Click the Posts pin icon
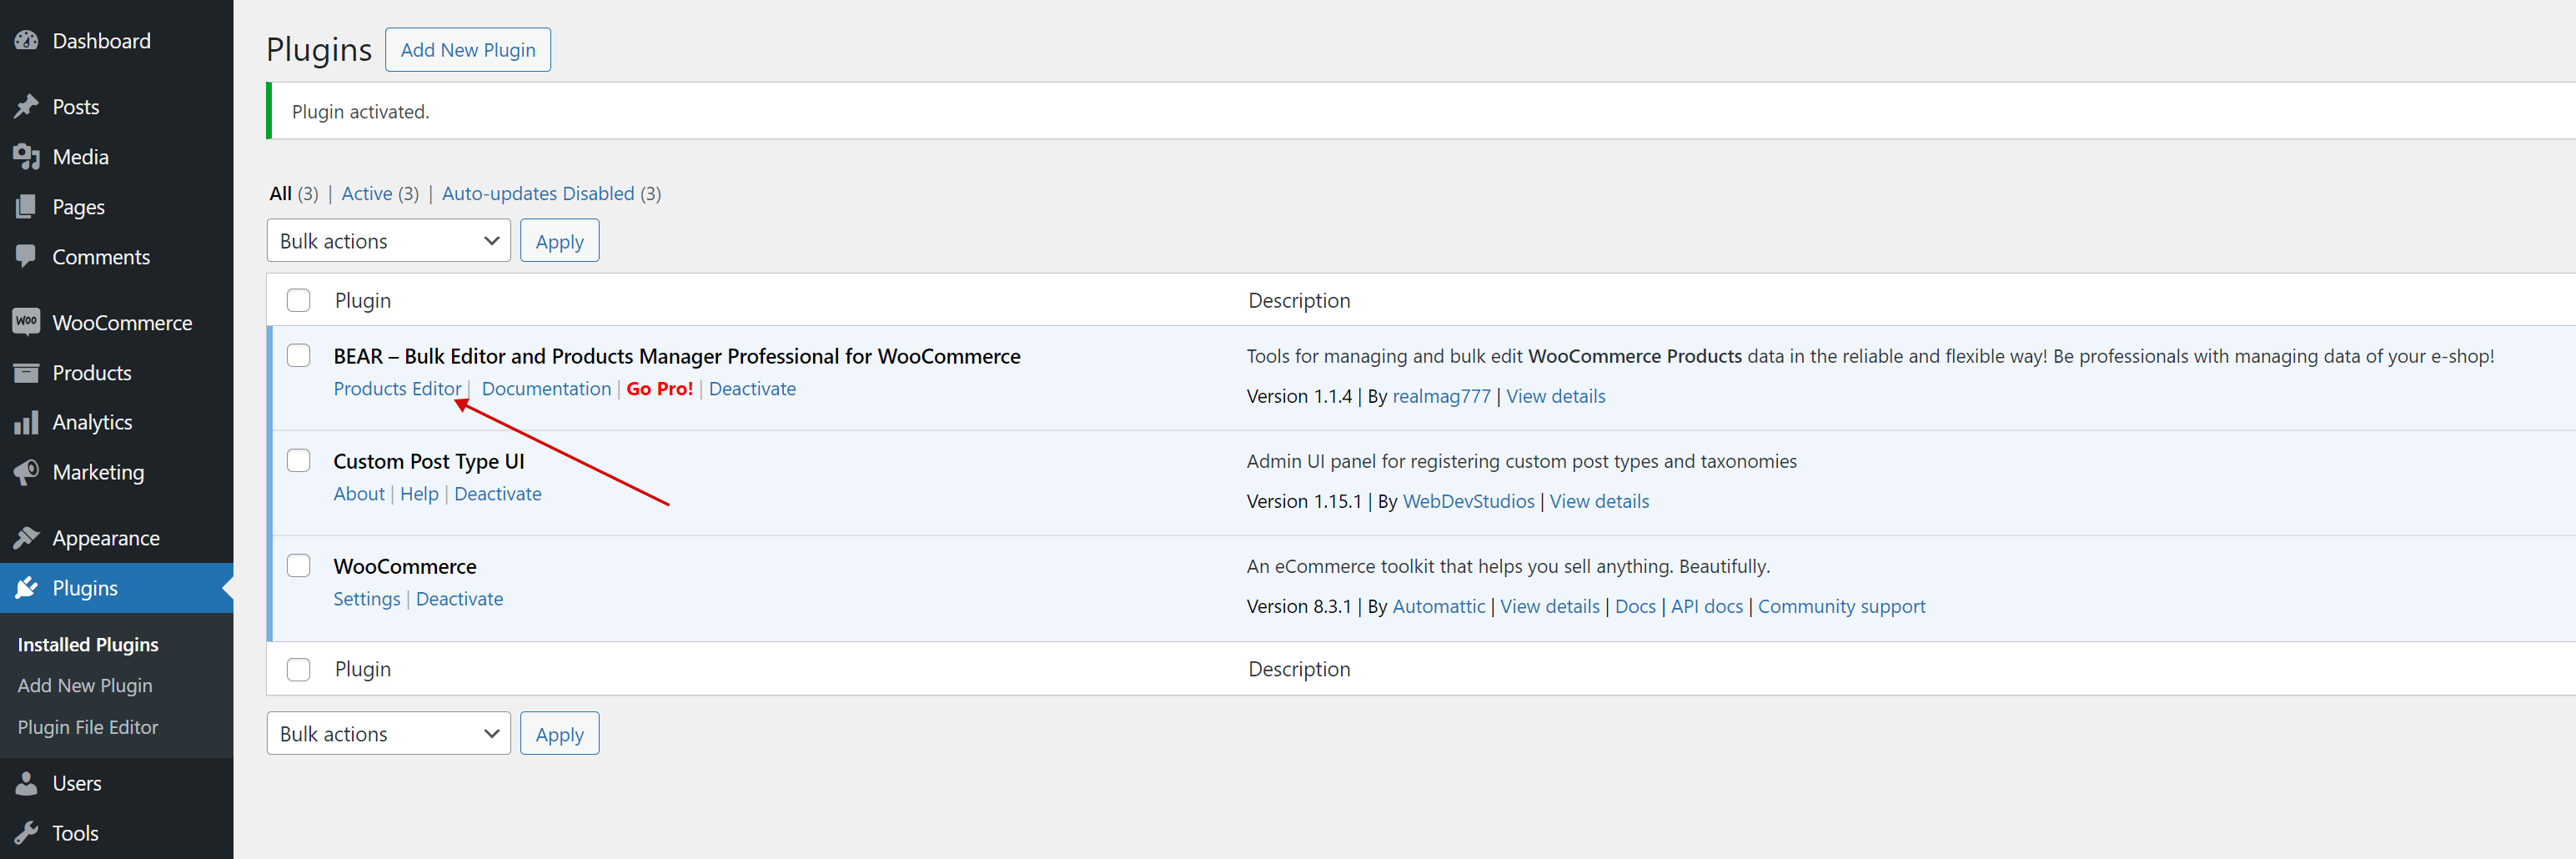2576x859 pixels. [27, 107]
